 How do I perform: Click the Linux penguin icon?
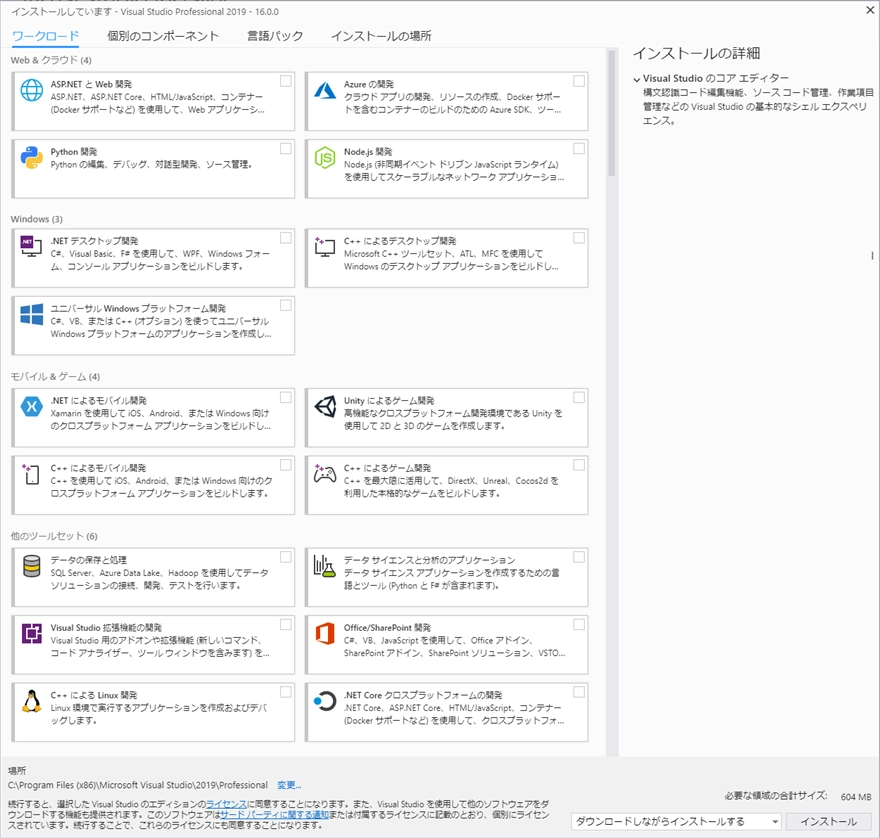31,701
